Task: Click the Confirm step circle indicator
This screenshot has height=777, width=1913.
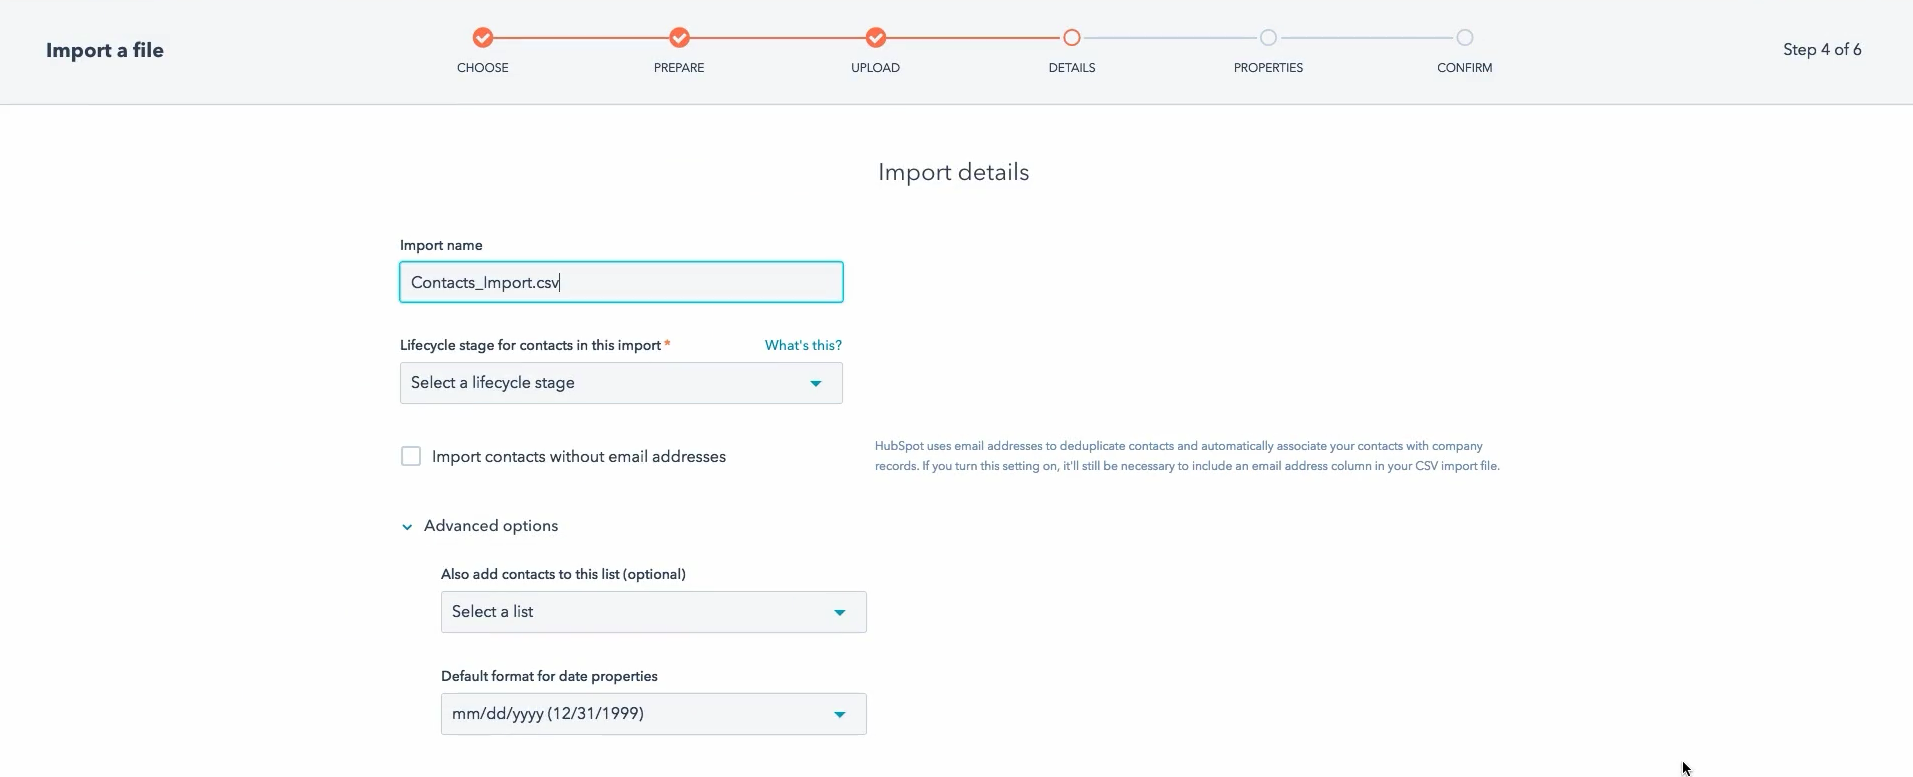Action: [1464, 38]
